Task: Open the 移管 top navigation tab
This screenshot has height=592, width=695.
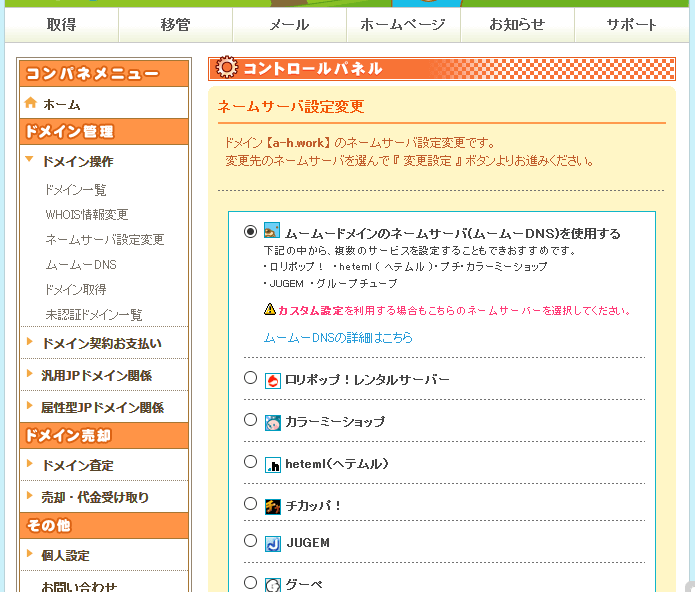Action: click(x=176, y=25)
